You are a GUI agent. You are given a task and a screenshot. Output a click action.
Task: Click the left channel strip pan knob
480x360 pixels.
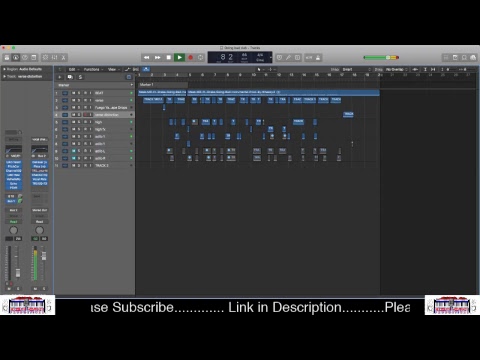13,230
